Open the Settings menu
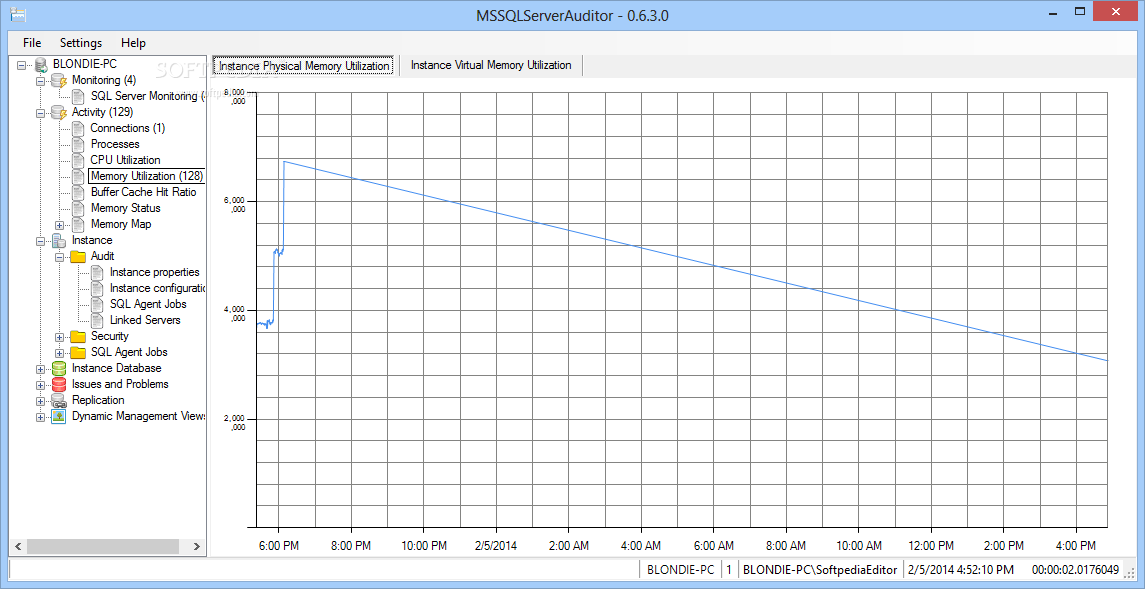 click(81, 42)
